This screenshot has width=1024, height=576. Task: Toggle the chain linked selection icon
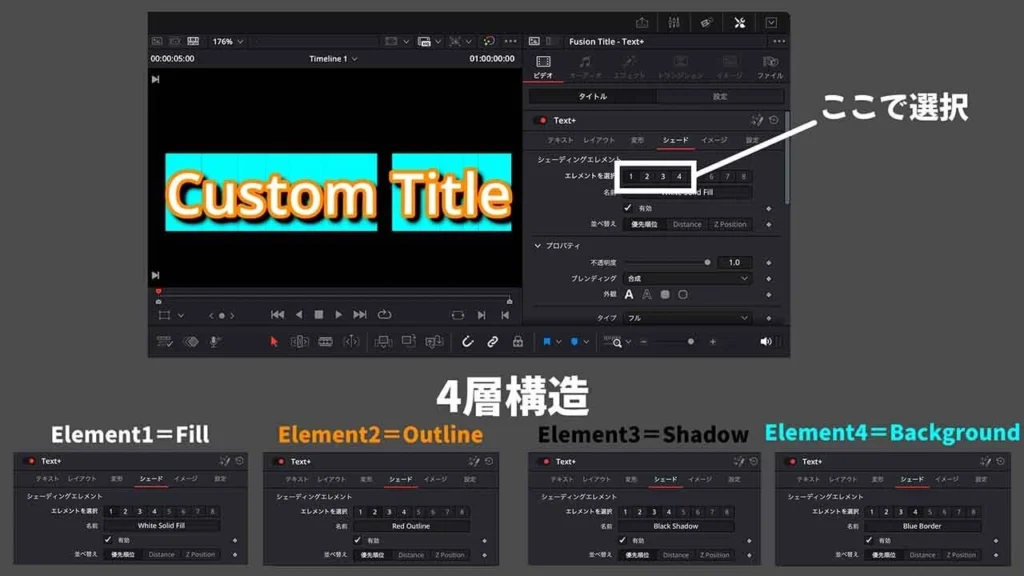(492, 341)
